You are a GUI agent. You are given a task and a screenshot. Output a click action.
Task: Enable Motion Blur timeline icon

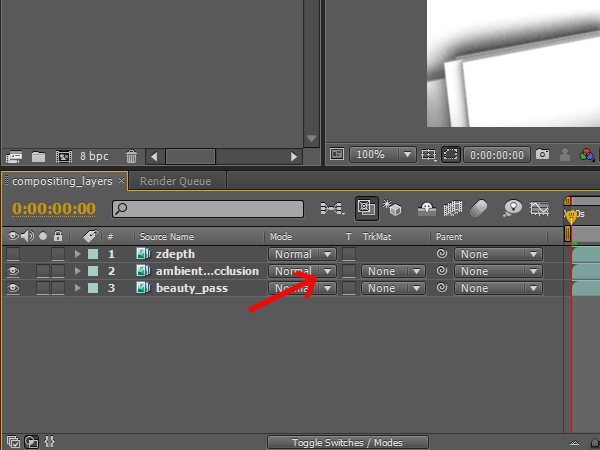(478, 208)
